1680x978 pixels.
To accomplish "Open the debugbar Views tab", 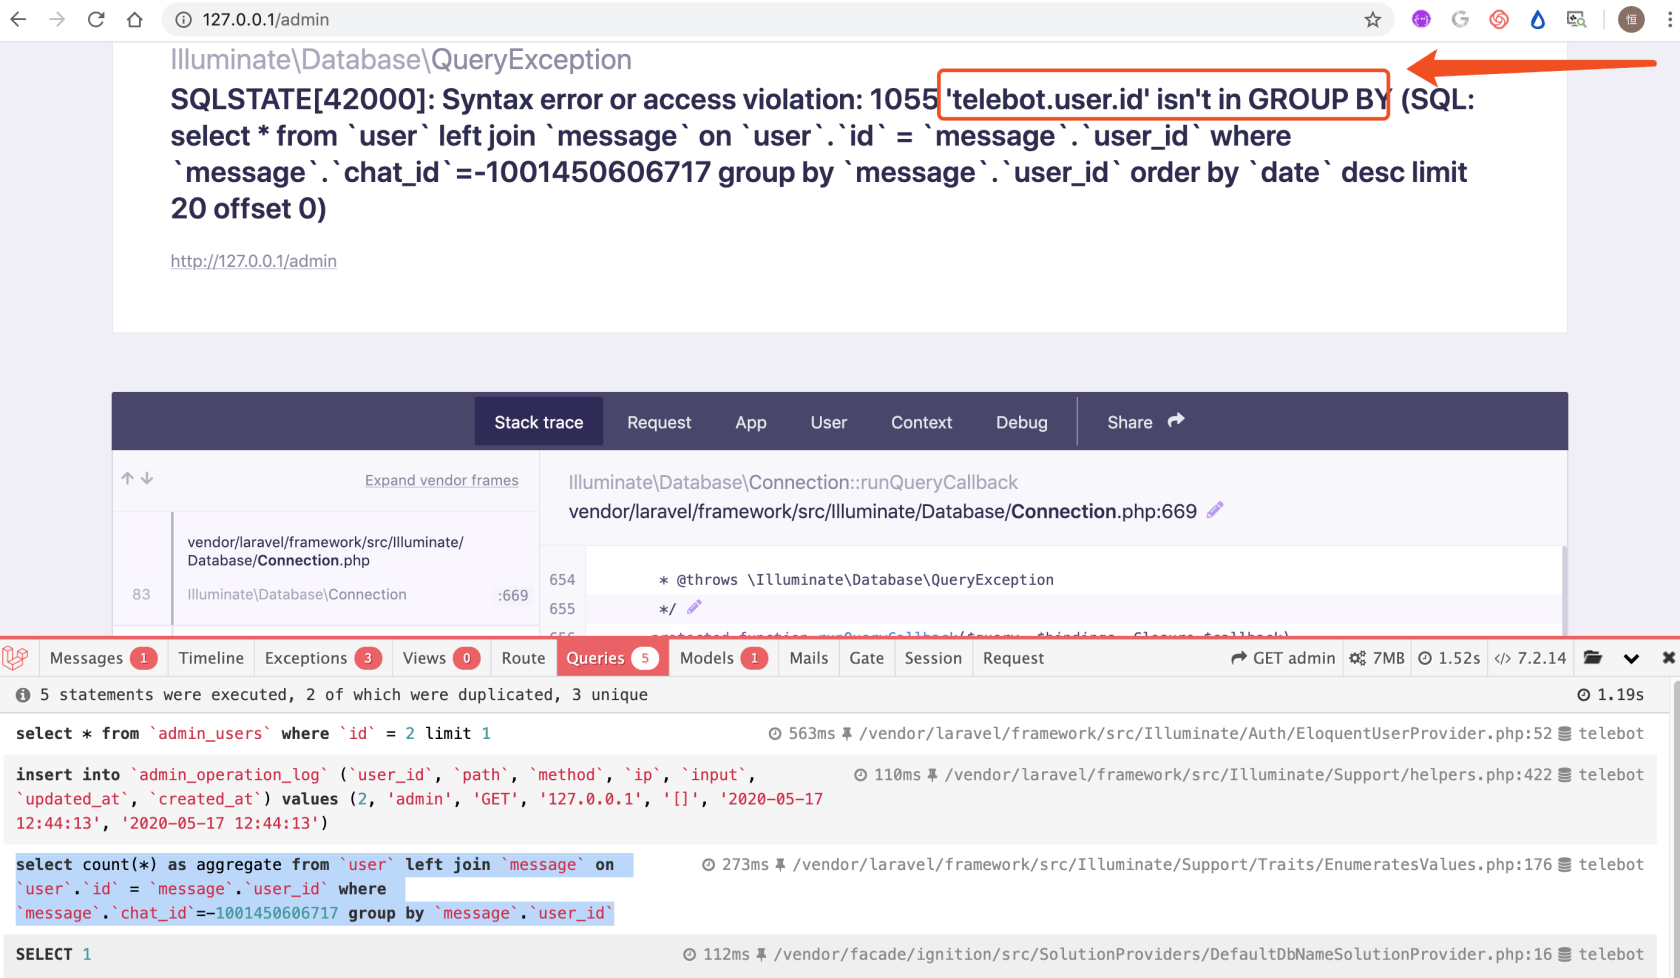I will coord(441,658).
